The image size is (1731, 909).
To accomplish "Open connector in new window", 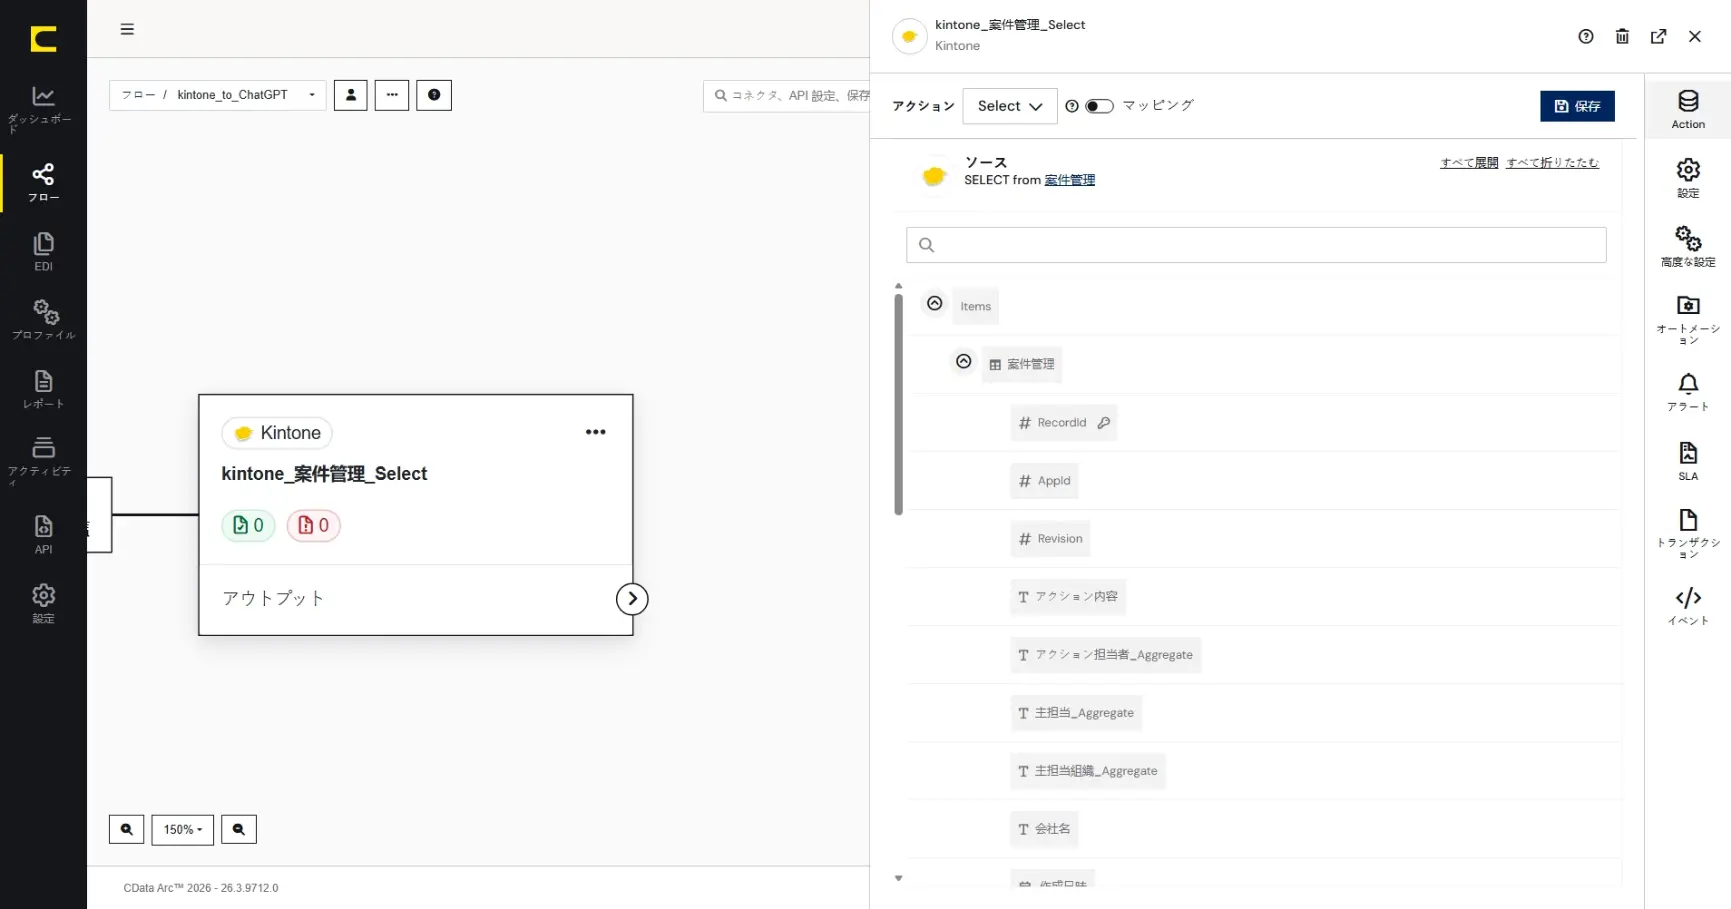I will pyautogui.click(x=1659, y=37).
